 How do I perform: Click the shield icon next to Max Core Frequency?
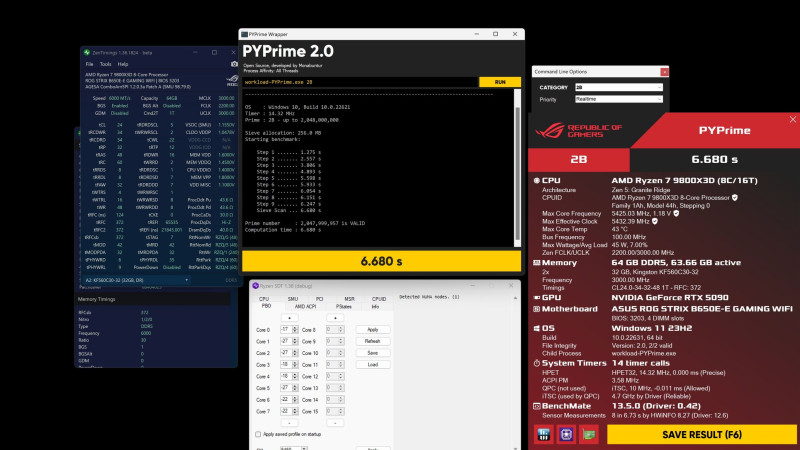click(x=676, y=213)
